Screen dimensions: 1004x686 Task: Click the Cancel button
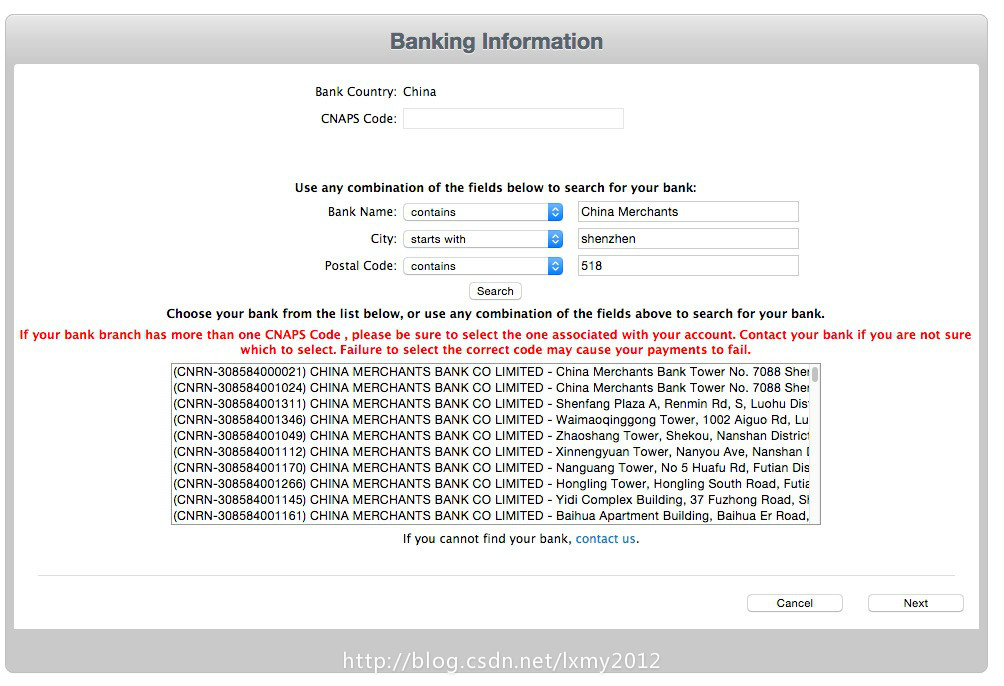pos(795,603)
